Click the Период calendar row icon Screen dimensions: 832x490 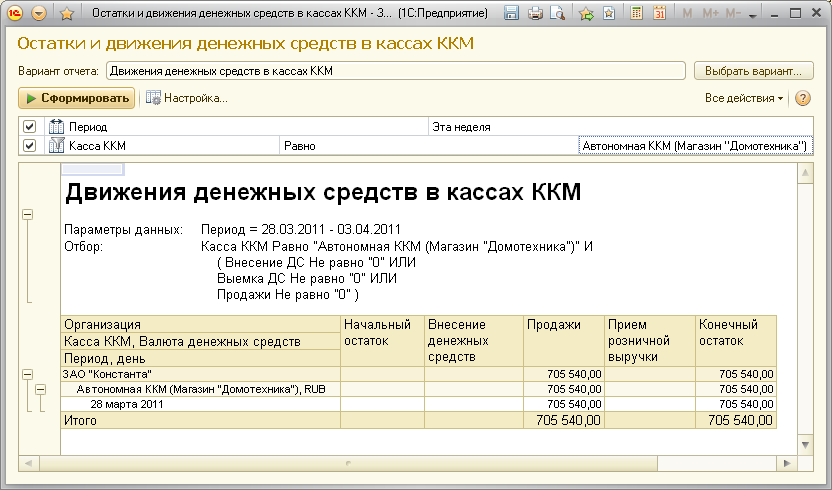point(56,126)
